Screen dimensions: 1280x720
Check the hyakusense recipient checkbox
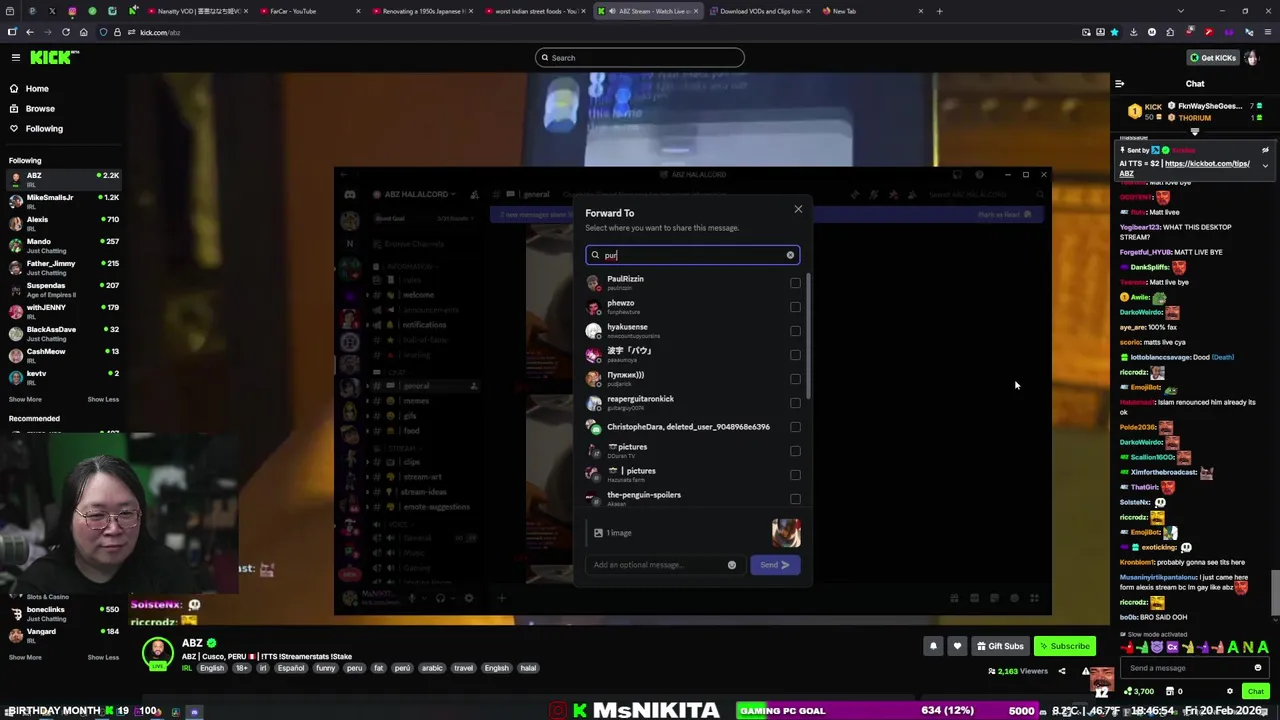click(795, 331)
